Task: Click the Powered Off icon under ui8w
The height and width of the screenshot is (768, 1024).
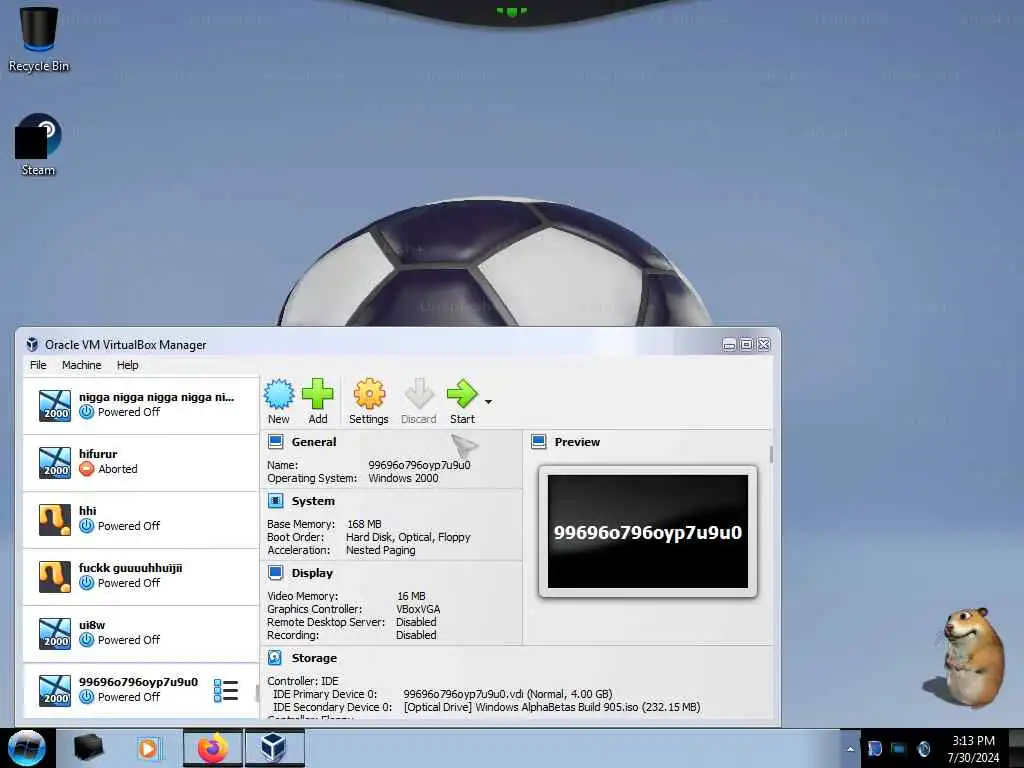Action: pyautogui.click(x=87, y=640)
